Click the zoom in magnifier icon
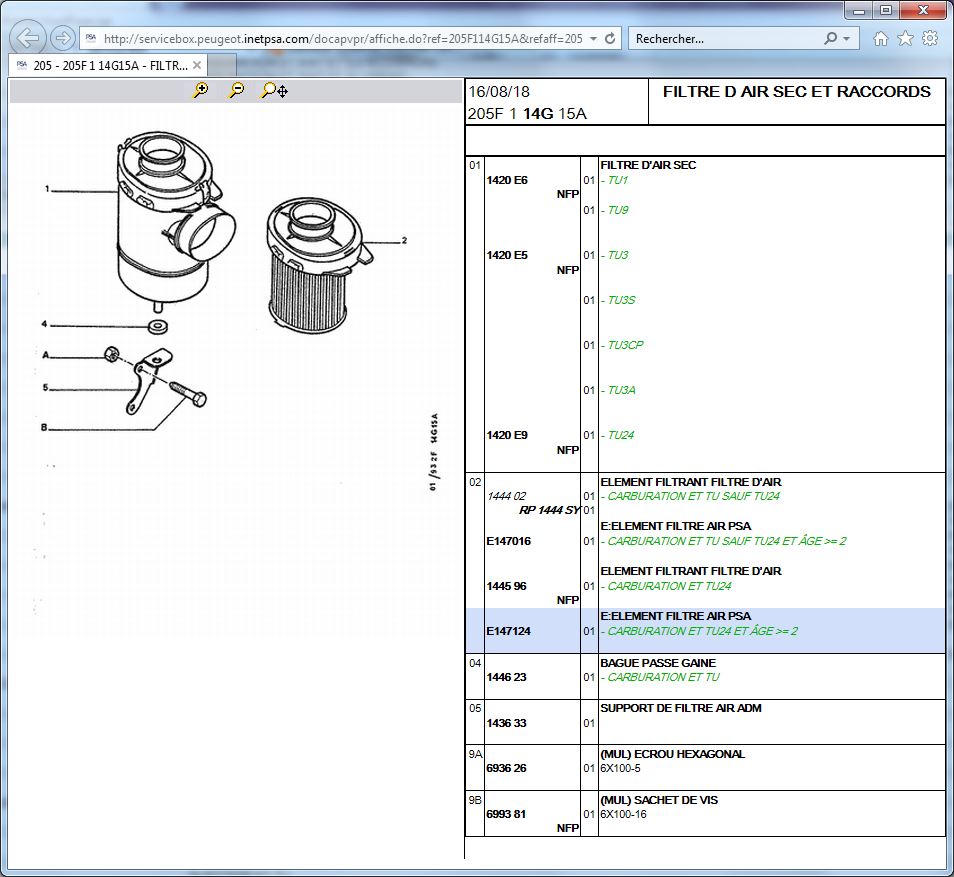 pos(201,91)
